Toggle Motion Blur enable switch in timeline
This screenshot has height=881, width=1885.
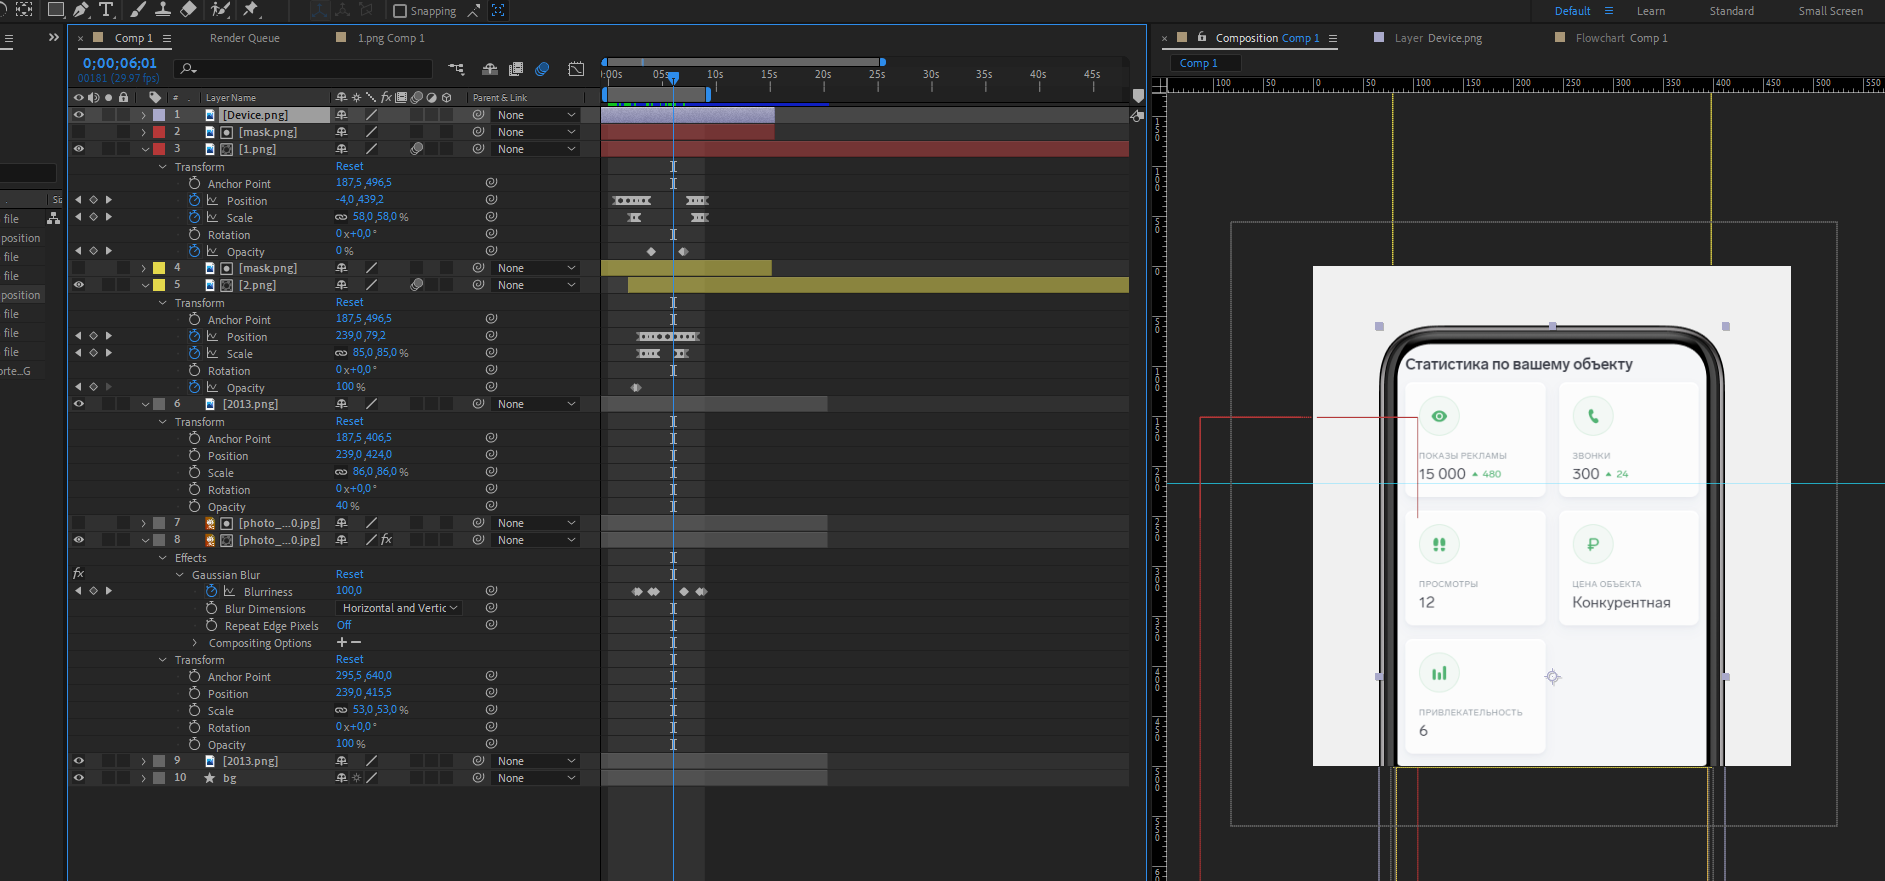[x=542, y=69]
